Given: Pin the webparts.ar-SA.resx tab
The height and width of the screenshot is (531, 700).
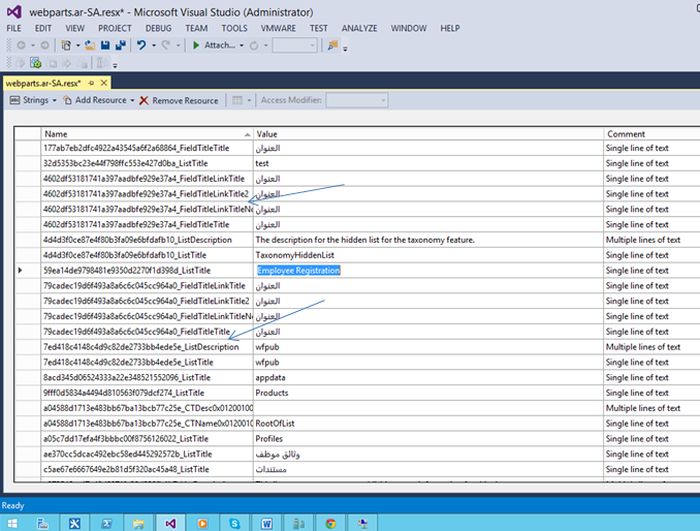Looking at the screenshot, I should 92,83.
